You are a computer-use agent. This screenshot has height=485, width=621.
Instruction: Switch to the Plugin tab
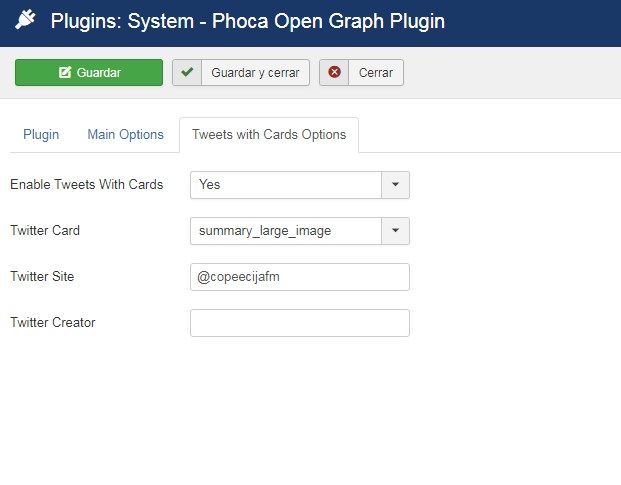coord(41,135)
